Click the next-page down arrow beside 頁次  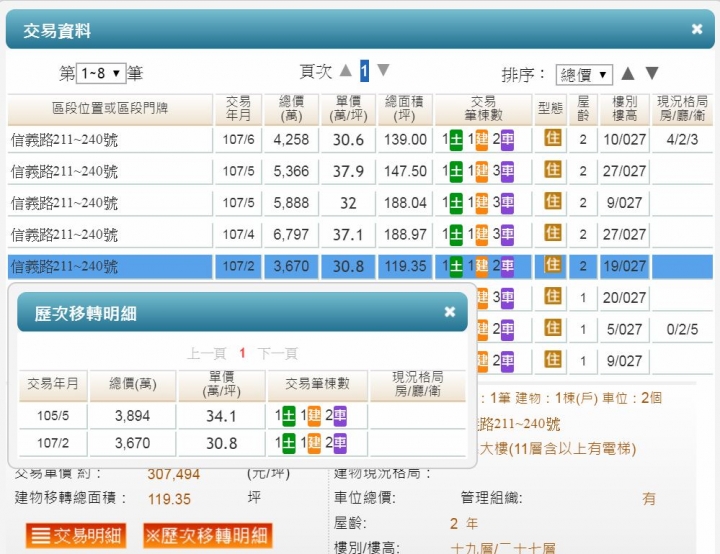click(x=383, y=70)
